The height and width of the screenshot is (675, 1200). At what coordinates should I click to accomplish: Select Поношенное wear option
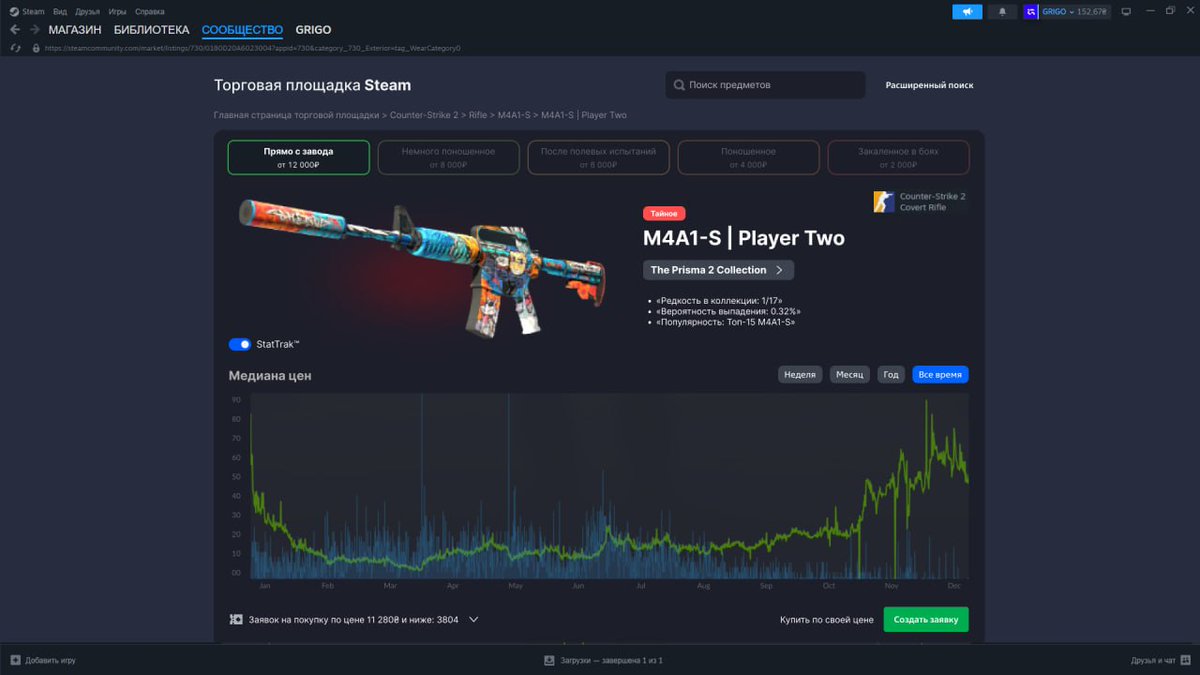click(x=748, y=157)
